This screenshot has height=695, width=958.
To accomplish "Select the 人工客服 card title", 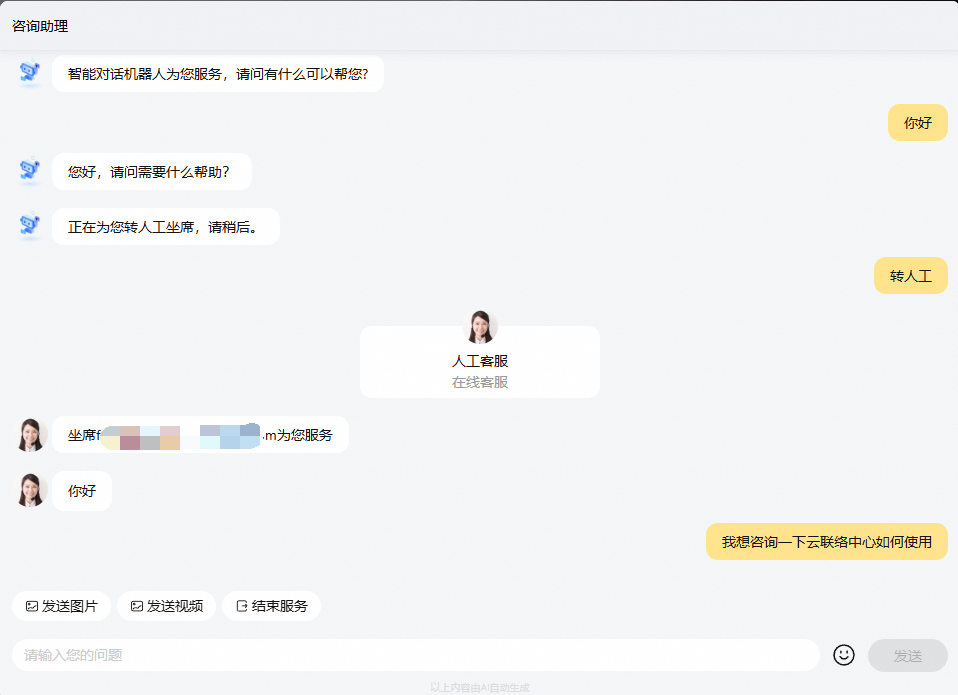I will [x=480, y=361].
